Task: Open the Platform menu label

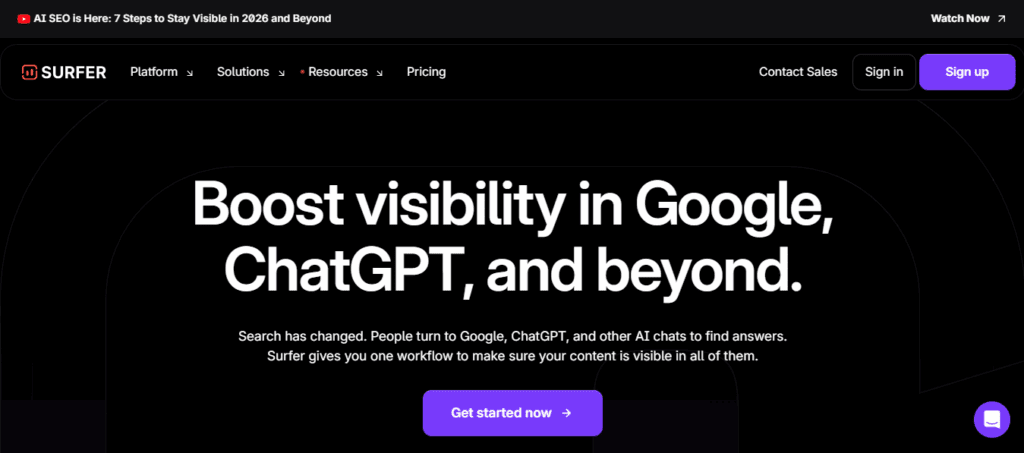Action: pos(154,72)
